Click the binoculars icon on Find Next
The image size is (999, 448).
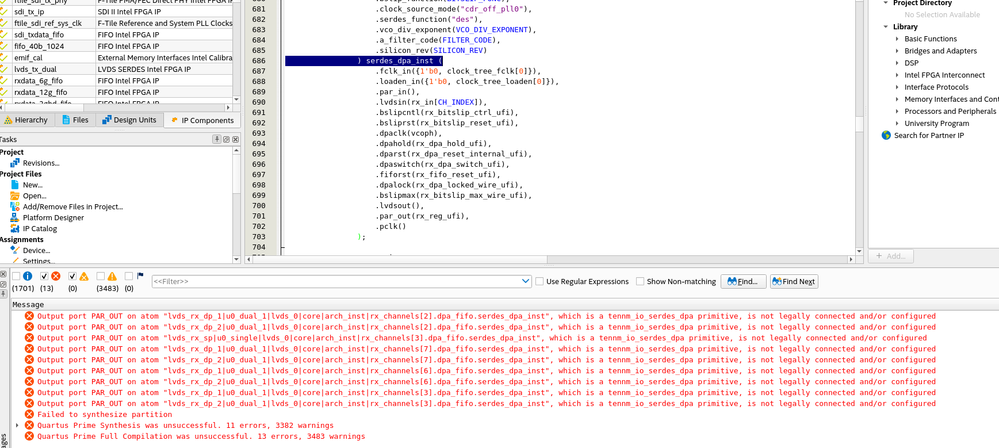click(x=777, y=281)
